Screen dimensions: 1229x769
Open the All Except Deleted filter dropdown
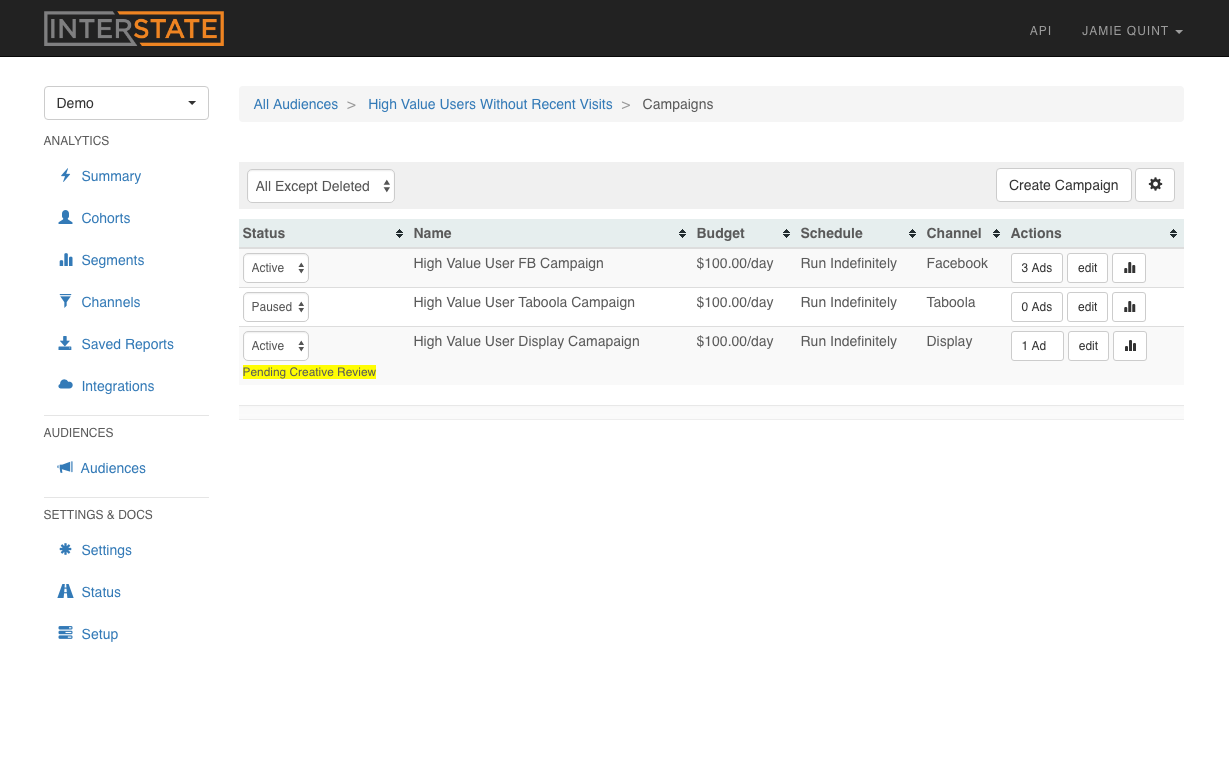(321, 186)
